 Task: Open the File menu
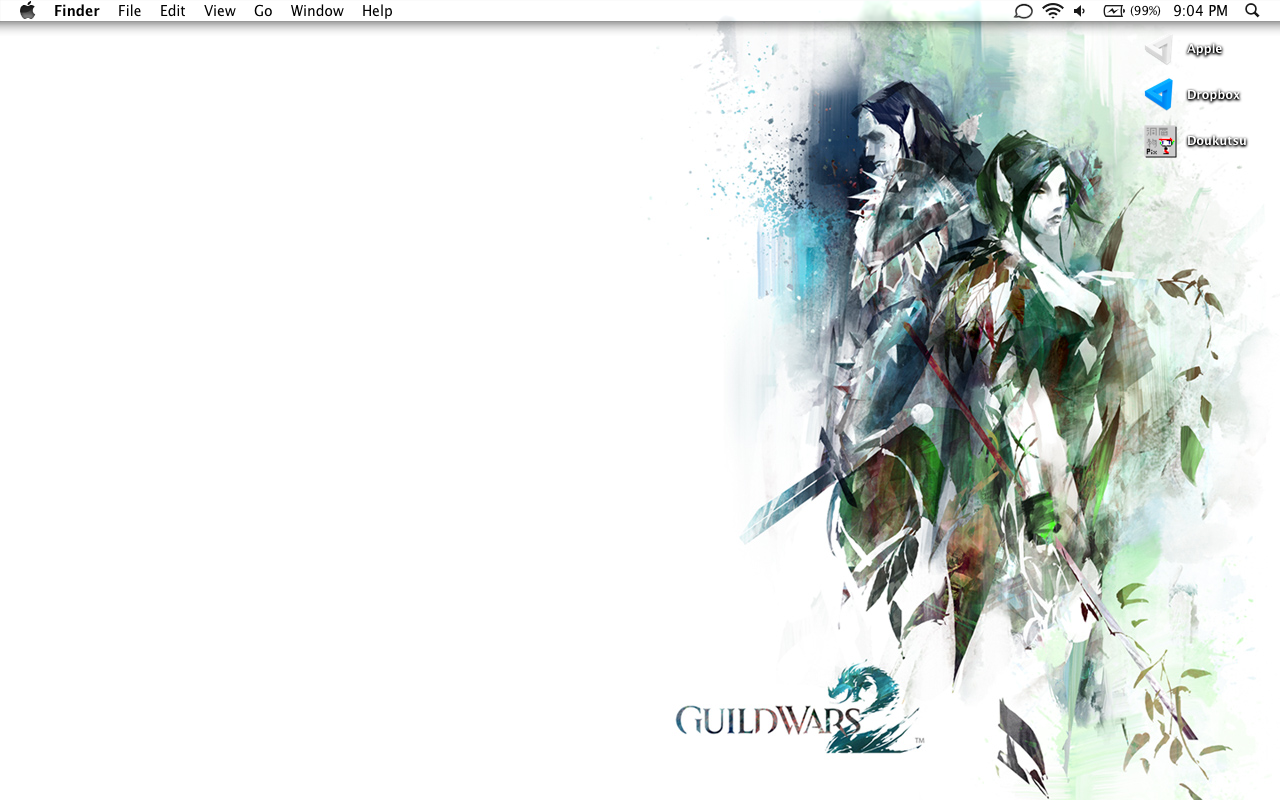pyautogui.click(x=129, y=11)
